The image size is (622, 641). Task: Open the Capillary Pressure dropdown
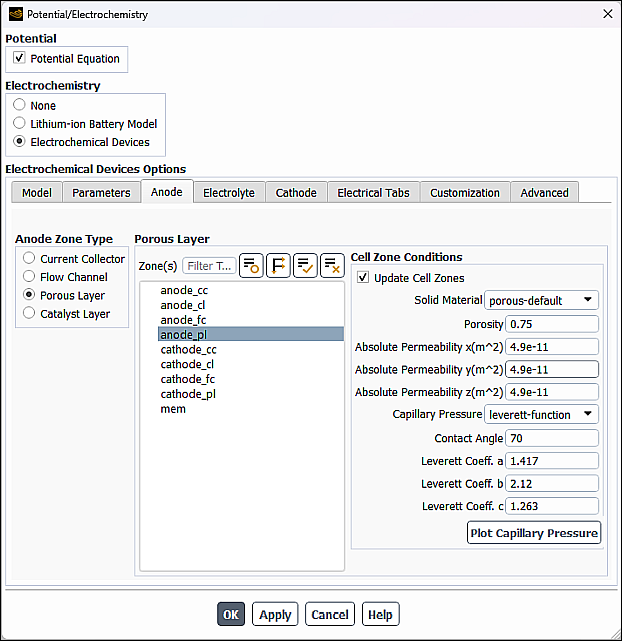pos(541,415)
